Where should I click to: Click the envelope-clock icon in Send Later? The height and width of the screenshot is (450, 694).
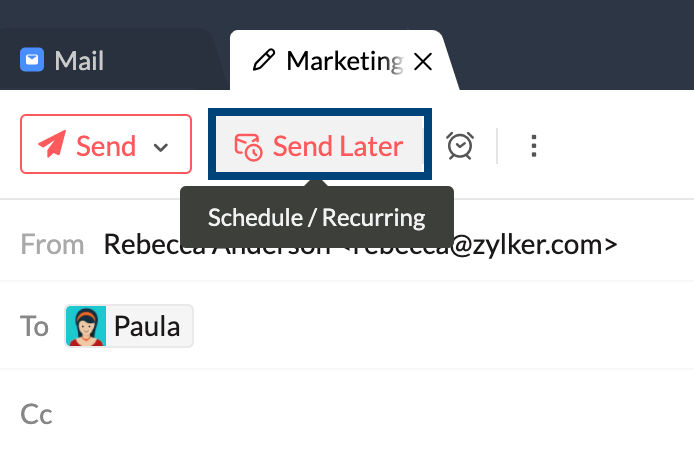[x=248, y=147]
